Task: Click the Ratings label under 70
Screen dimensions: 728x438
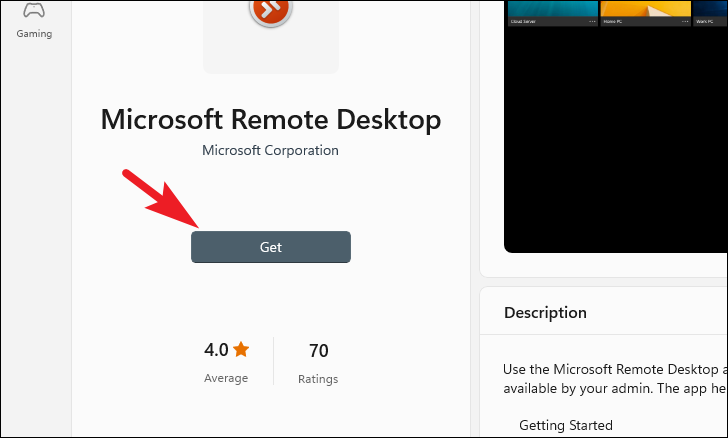Action: [x=318, y=379]
